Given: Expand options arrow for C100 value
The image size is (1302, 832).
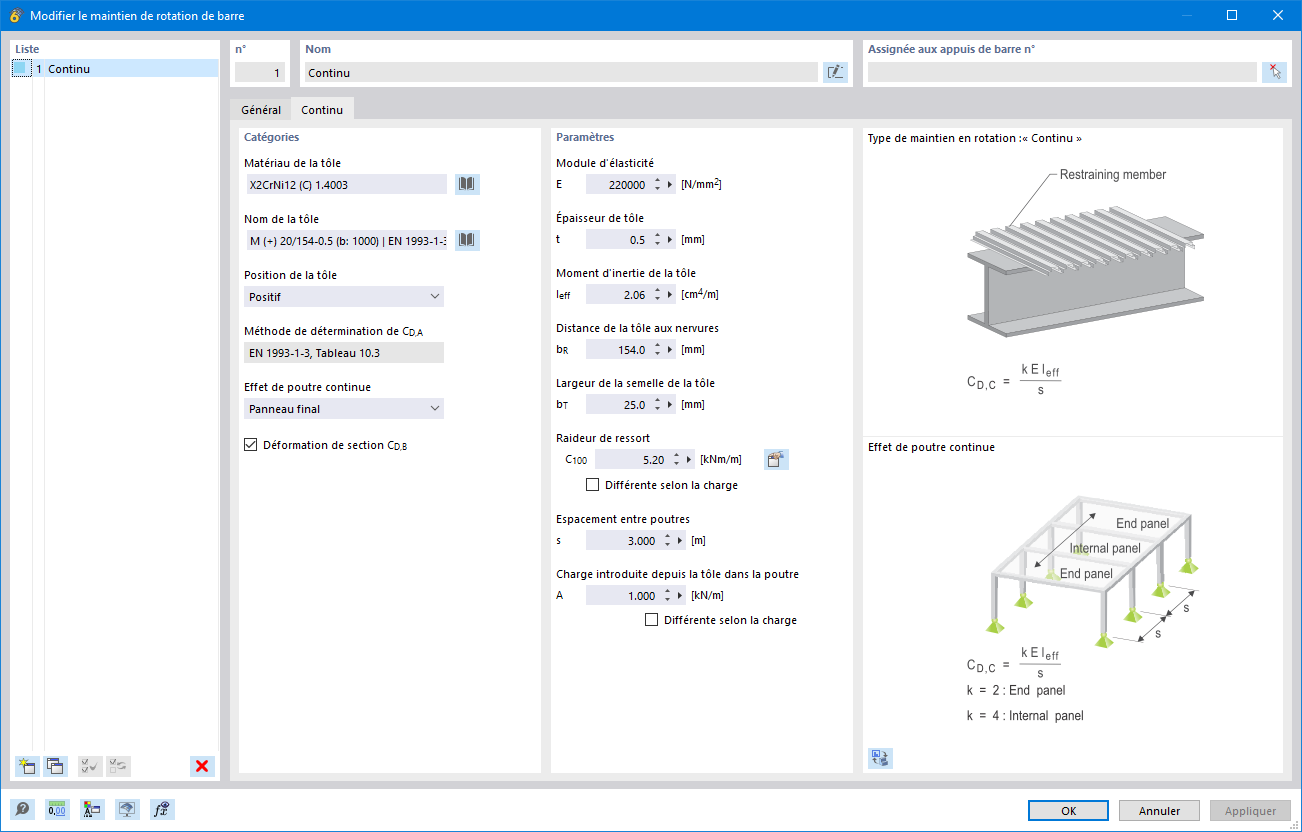Looking at the screenshot, I should click(x=690, y=460).
